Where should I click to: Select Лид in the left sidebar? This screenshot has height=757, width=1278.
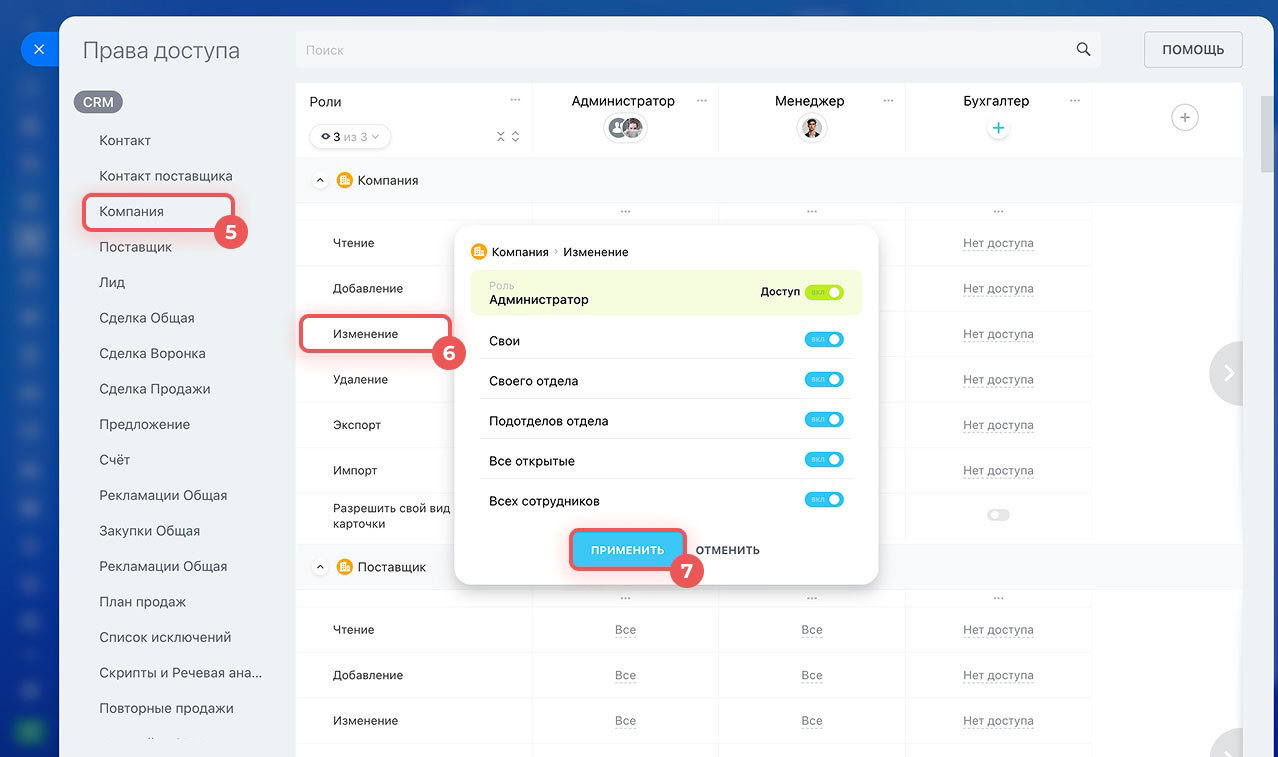pos(112,282)
